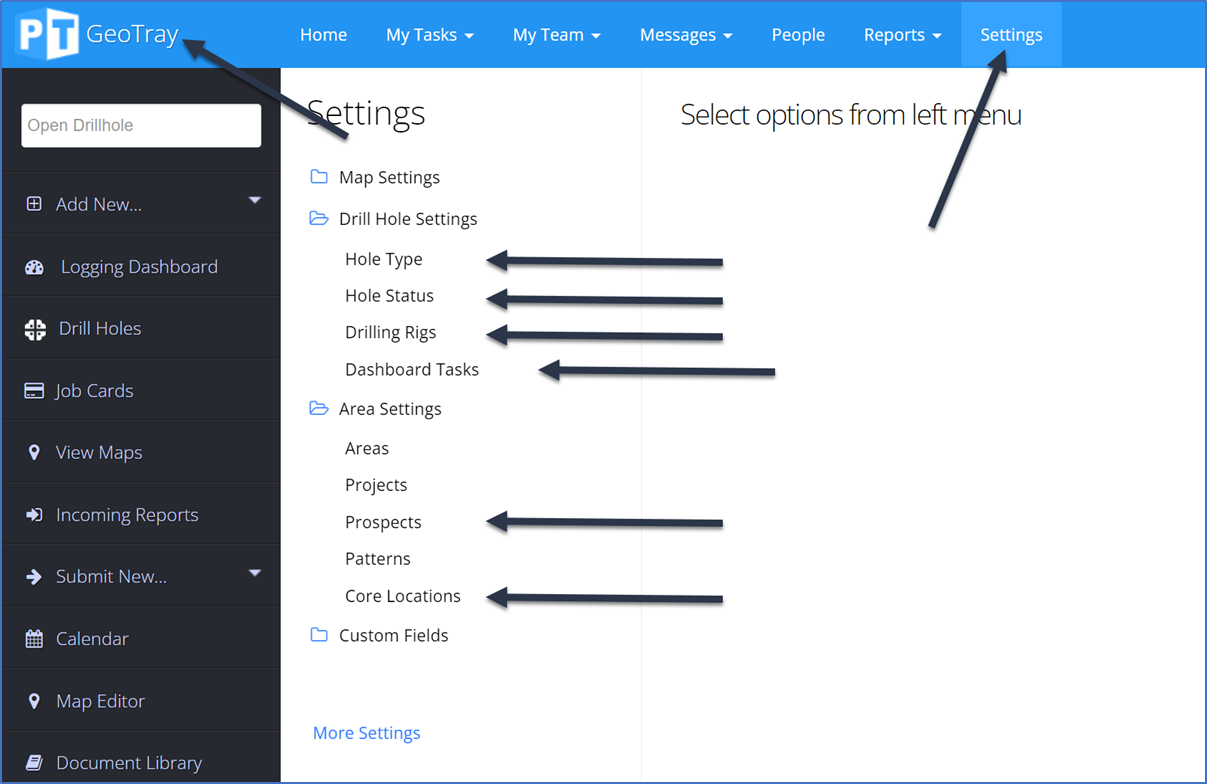Open the Reports dropdown menu
The height and width of the screenshot is (784, 1207).
point(901,34)
